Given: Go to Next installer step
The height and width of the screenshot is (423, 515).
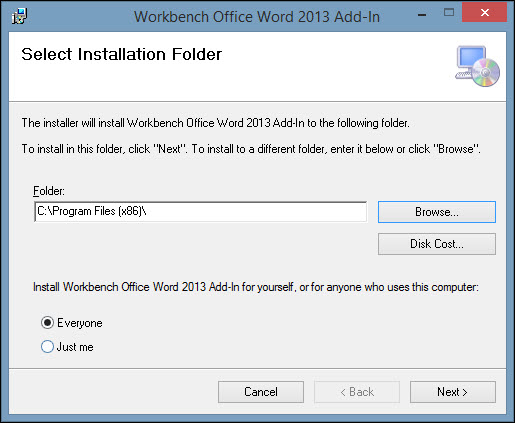Looking at the screenshot, I should 453,392.
